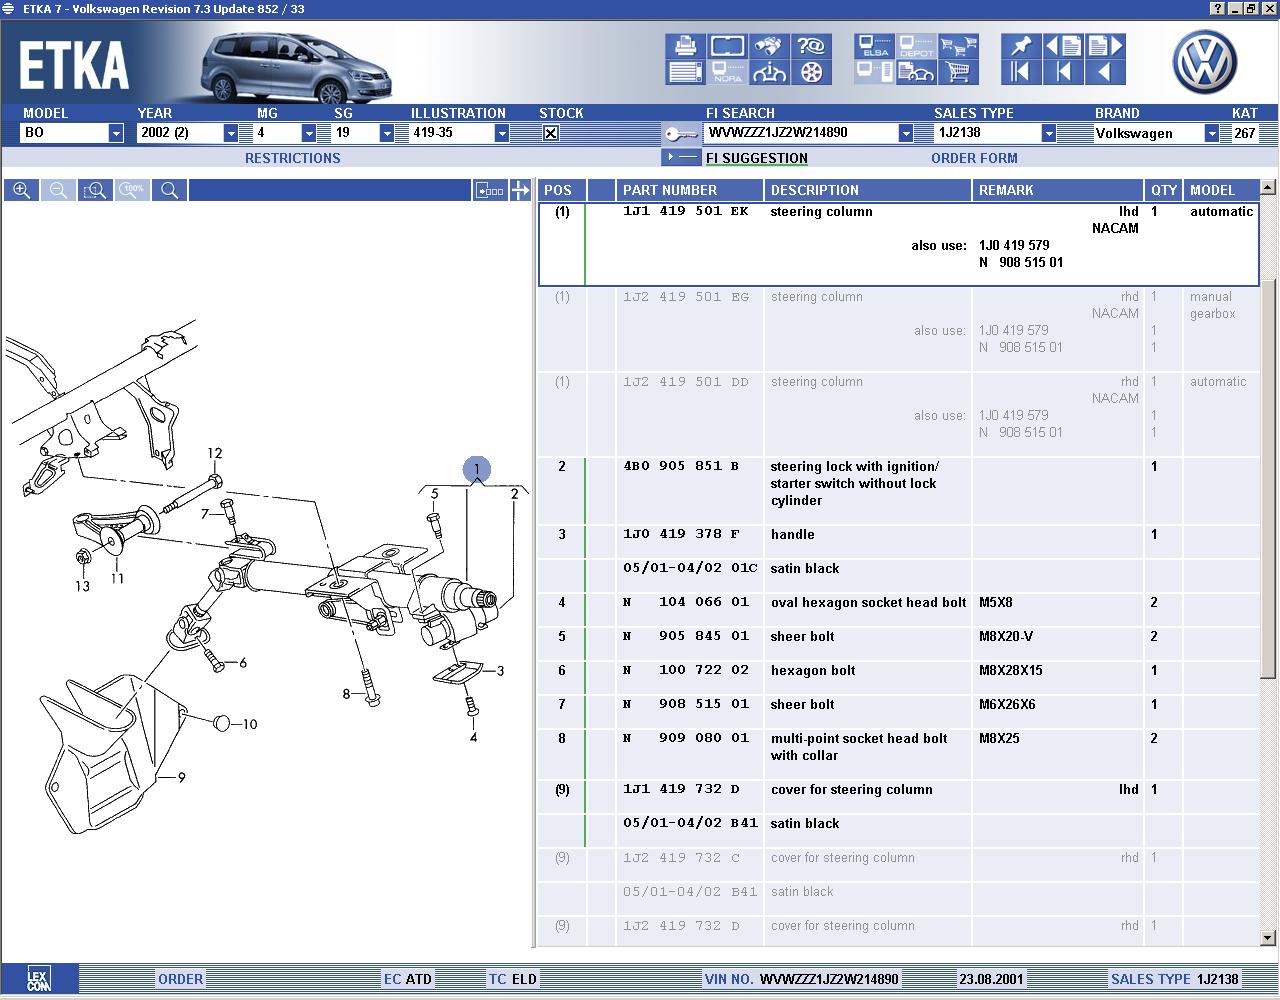
Task: Expand the arrow toggle left of FI SUGGESTION
Action: point(681,158)
